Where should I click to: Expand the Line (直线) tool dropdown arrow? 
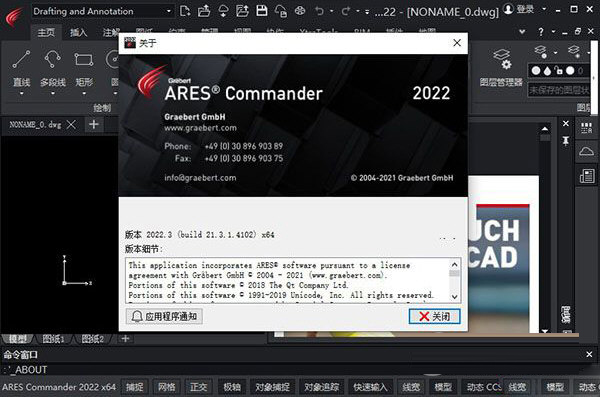click(x=21, y=93)
